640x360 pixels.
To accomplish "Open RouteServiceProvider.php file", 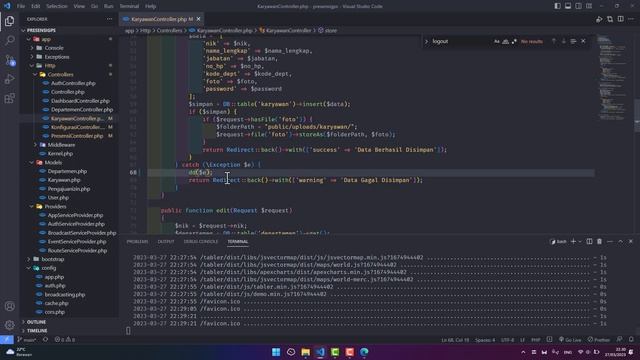I will 77,251.
